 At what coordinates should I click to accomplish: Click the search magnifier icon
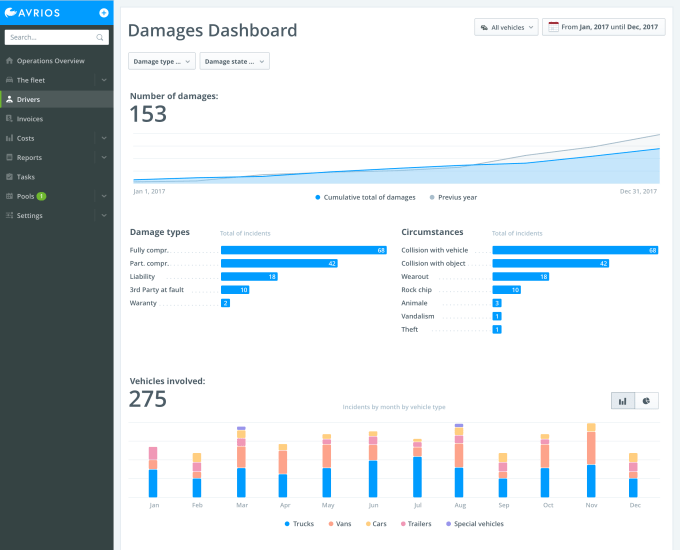click(x=101, y=38)
